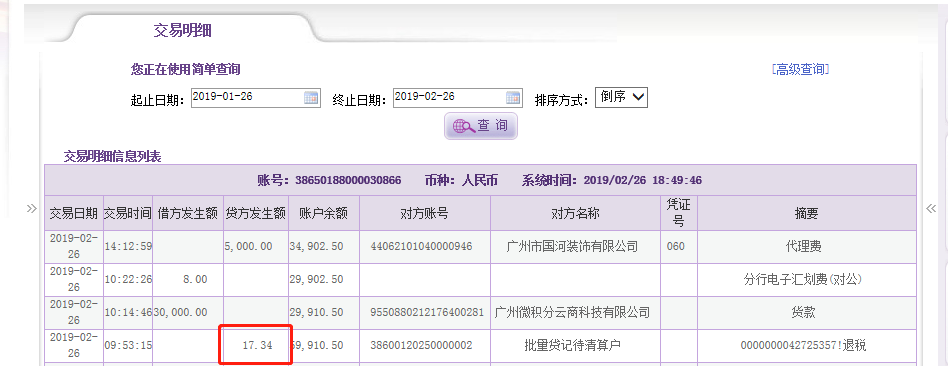Collapse the left panel using the double-chevron arrow

[31, 209]
